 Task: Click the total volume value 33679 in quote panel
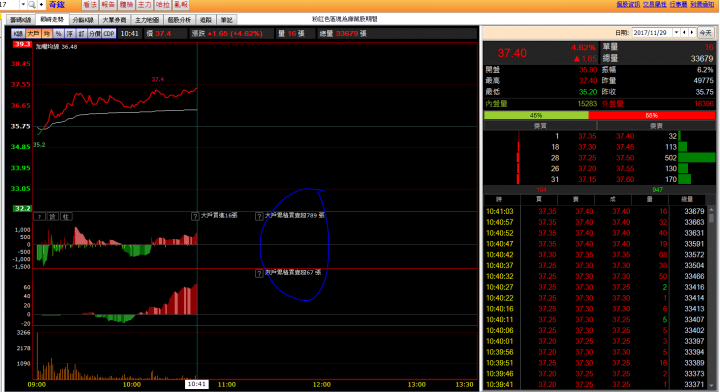(702, 59)
